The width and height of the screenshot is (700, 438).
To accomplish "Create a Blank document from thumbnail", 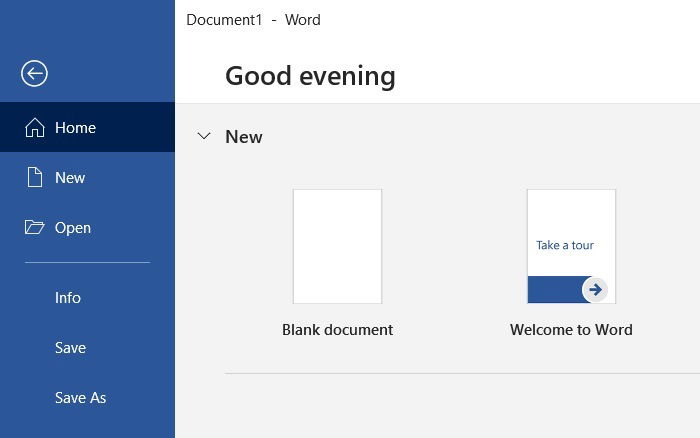I will (338, 246).
